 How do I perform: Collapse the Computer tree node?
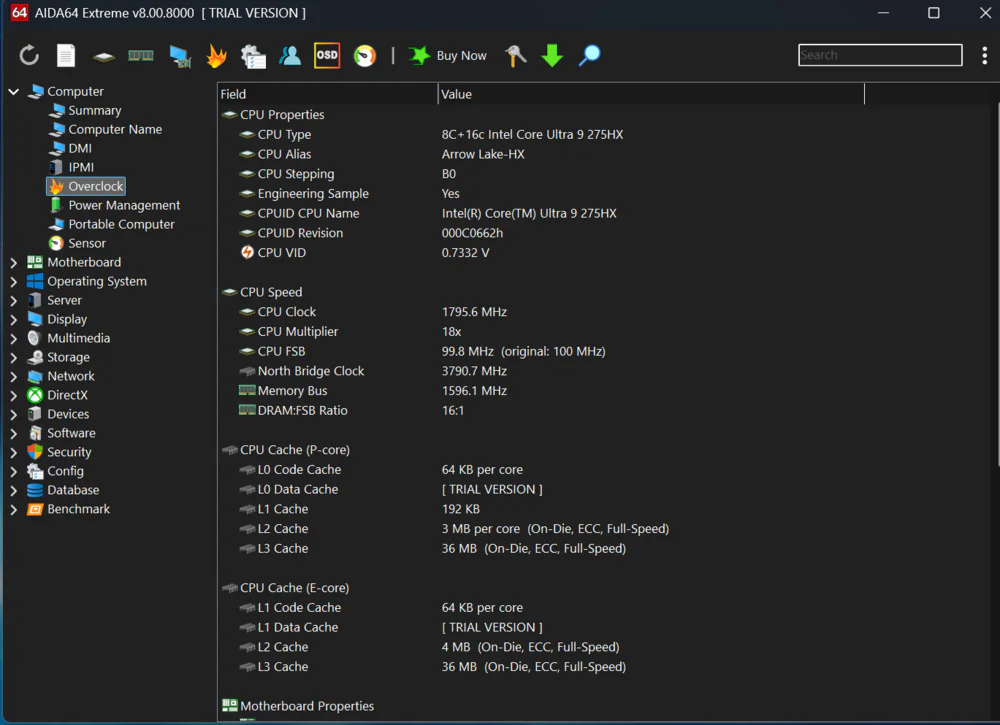[x=14, y=92]
